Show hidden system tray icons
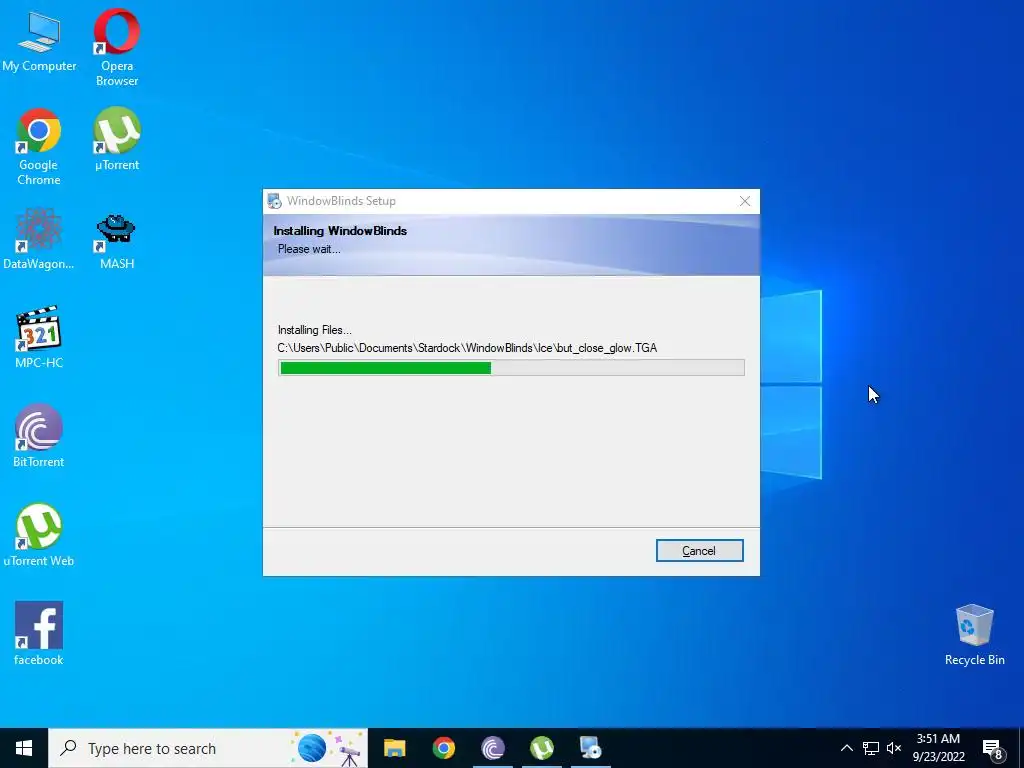 846,748
